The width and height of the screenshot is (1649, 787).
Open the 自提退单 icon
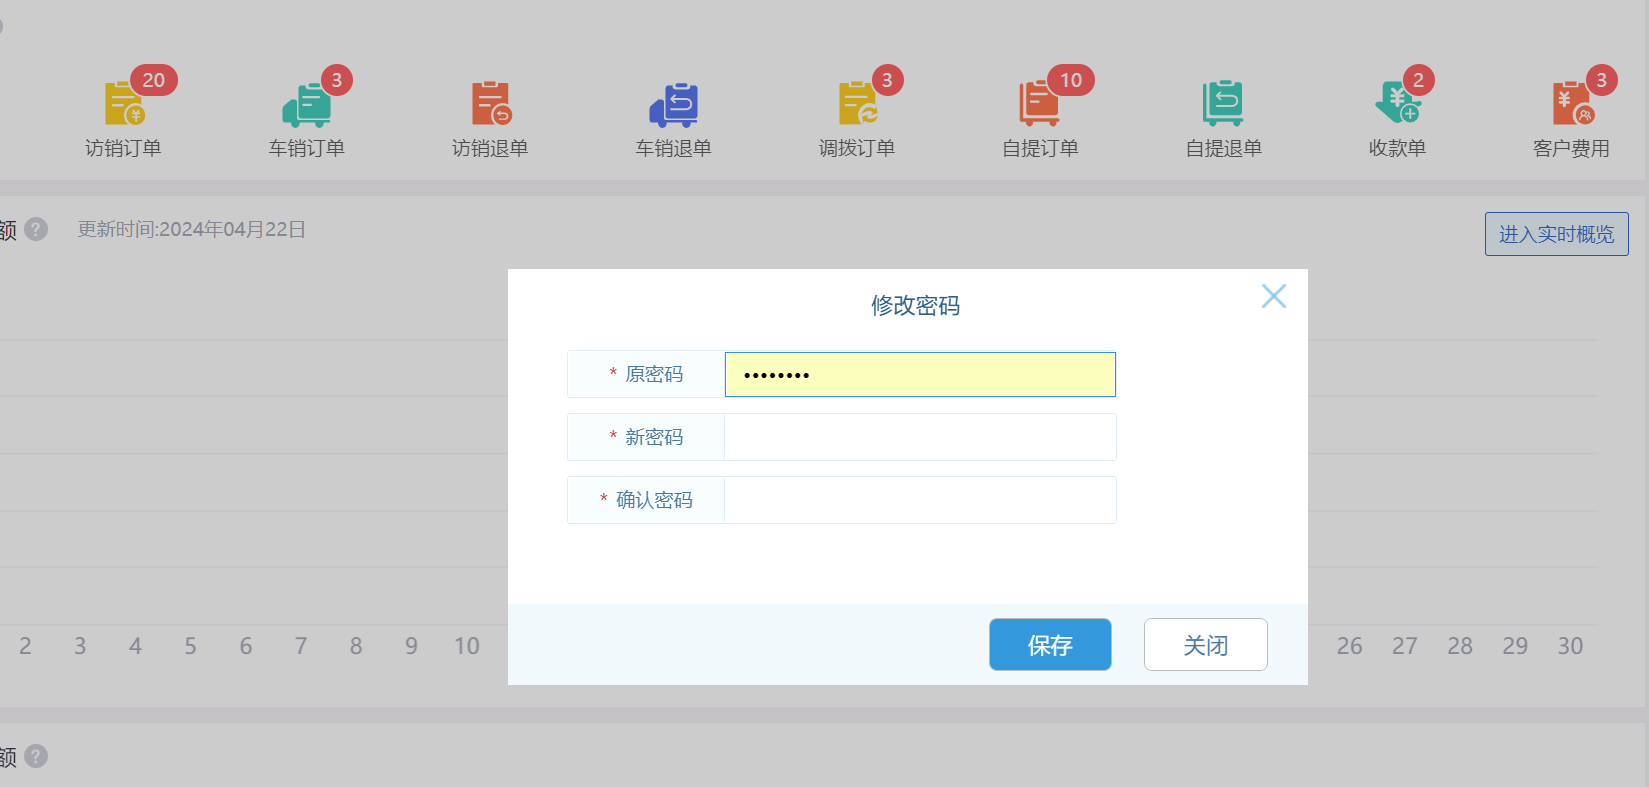tap(1223, 105)
